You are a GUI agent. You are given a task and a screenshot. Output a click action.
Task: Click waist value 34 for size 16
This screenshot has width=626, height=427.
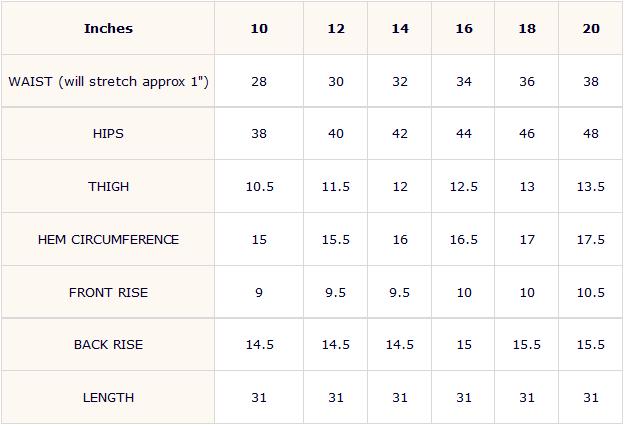[x=464, y=81]
